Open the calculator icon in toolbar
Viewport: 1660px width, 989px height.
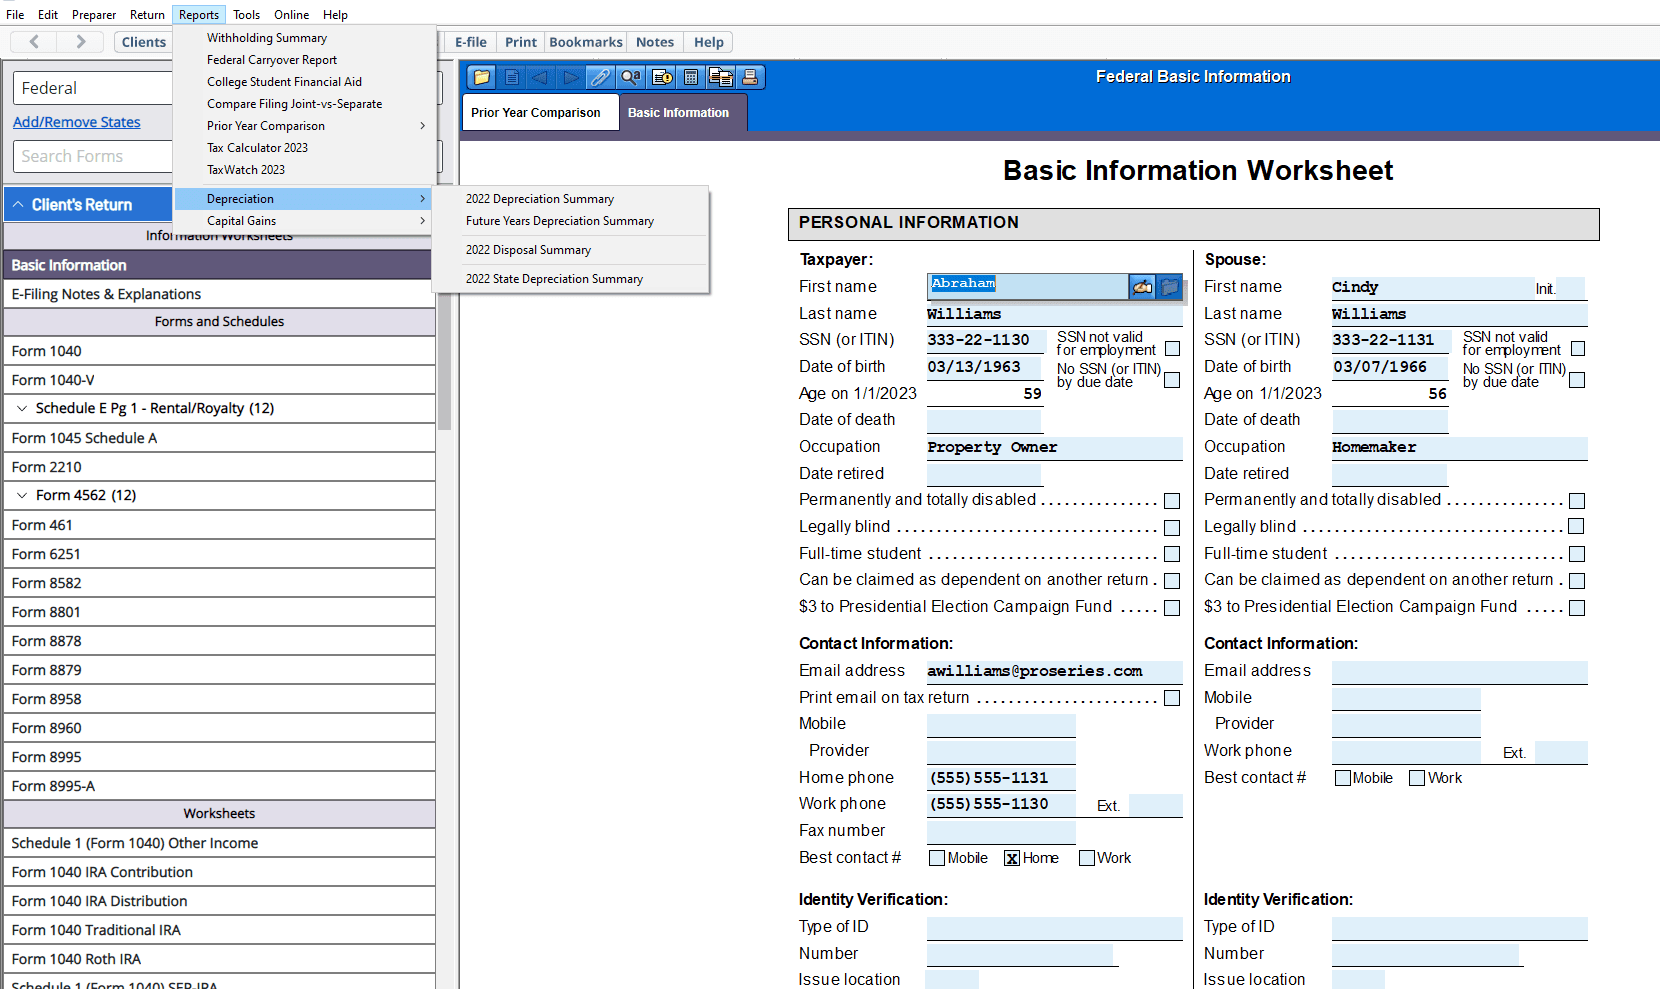[691, 77]
